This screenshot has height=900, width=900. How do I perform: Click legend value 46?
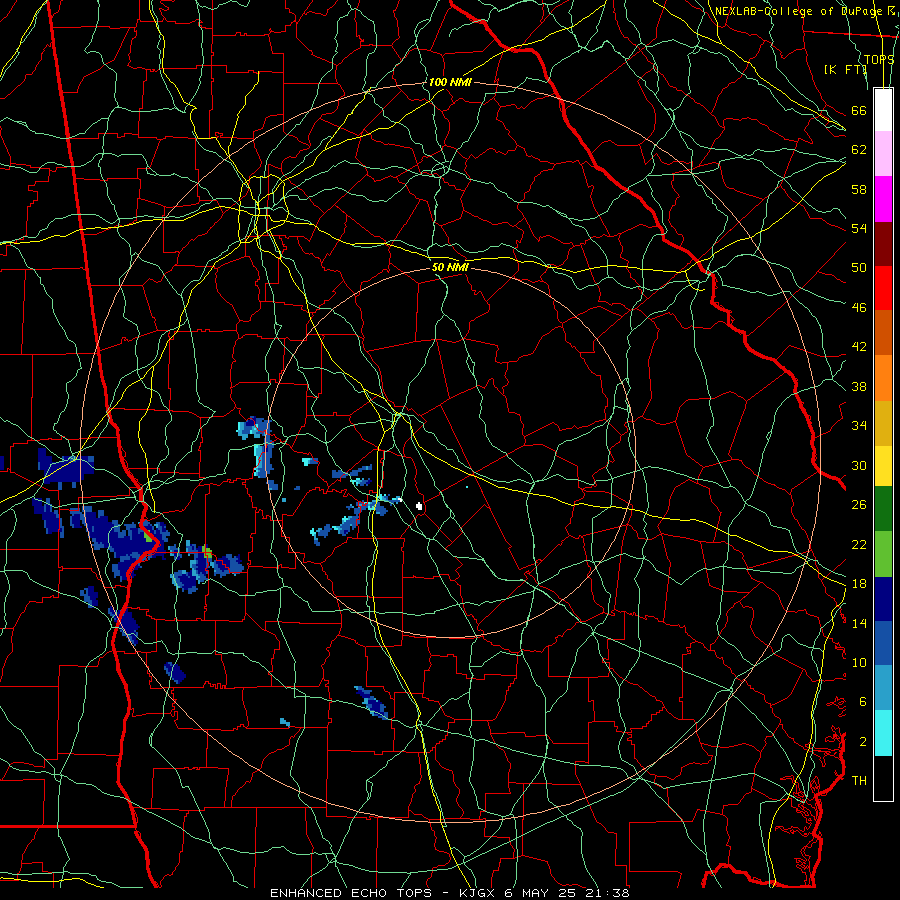tap(859, 308)
